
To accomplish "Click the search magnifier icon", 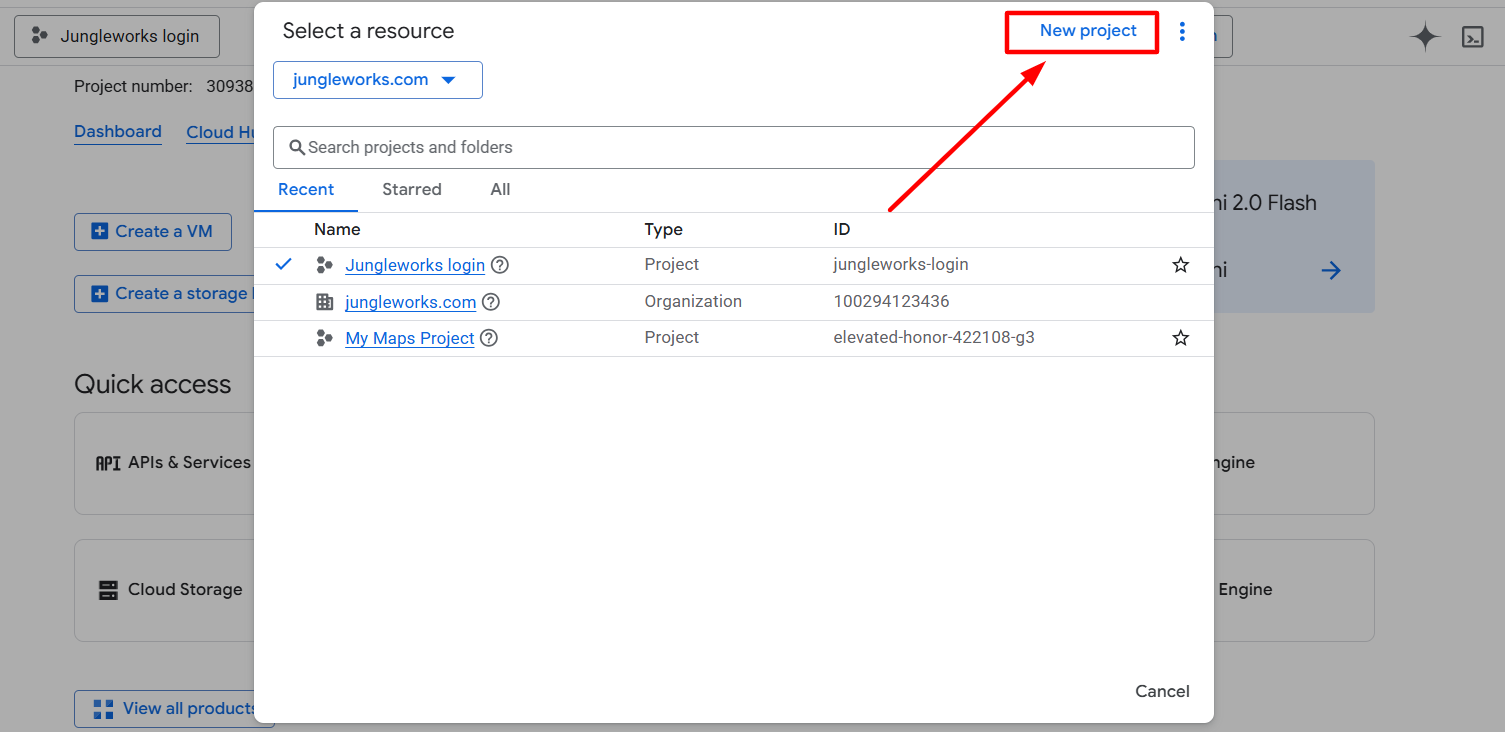I will point(297,147).
